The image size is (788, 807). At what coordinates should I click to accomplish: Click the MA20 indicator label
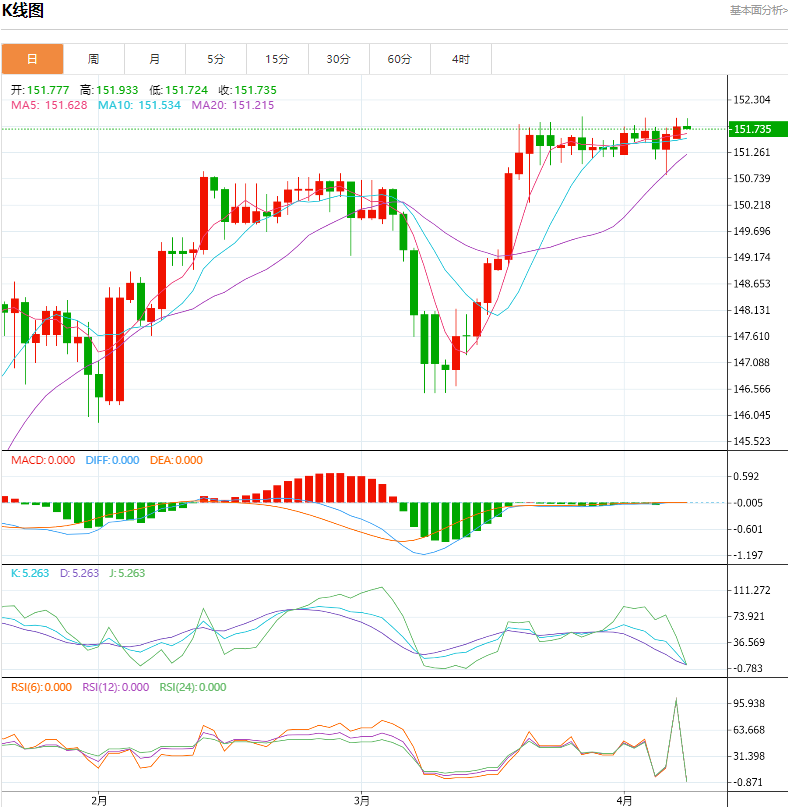coord(232,105)
